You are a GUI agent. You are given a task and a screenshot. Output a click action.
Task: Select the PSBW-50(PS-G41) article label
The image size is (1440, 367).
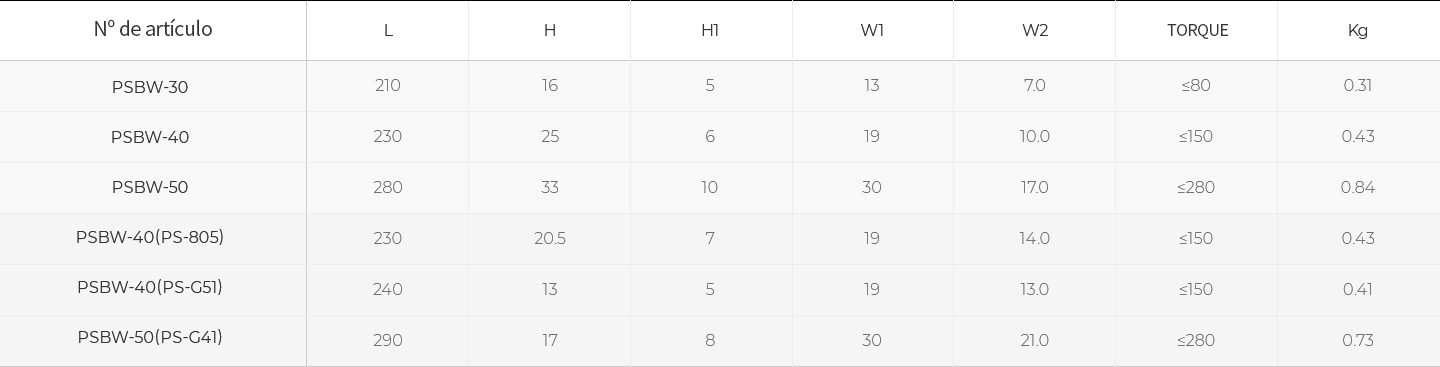[x=150, y=337]
